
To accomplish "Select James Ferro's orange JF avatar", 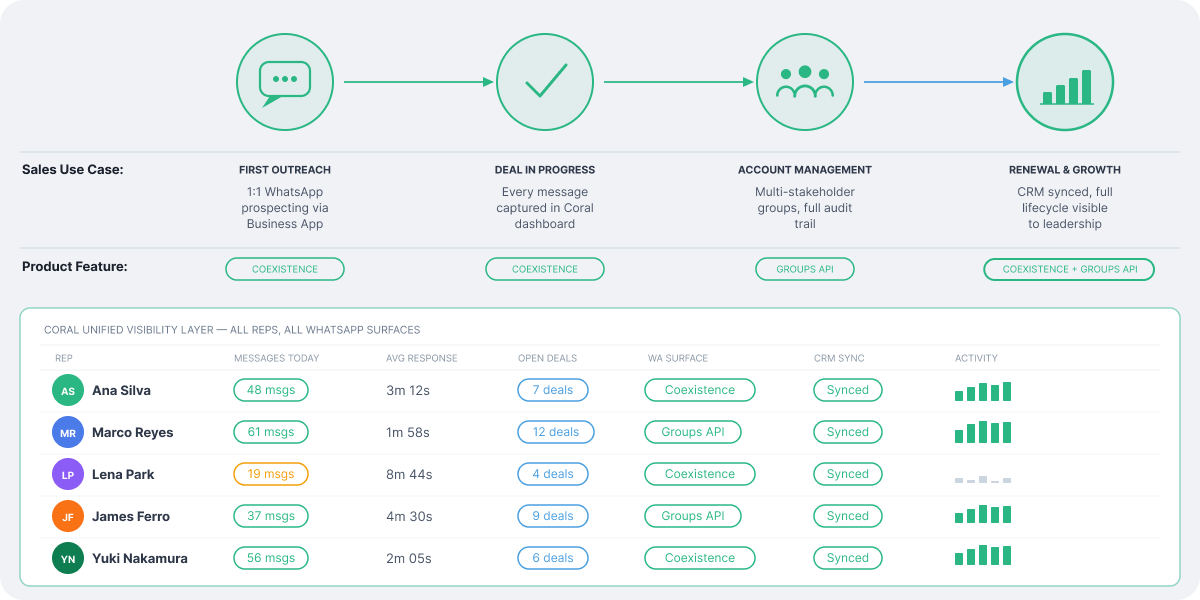I will (x=68, y=516).
